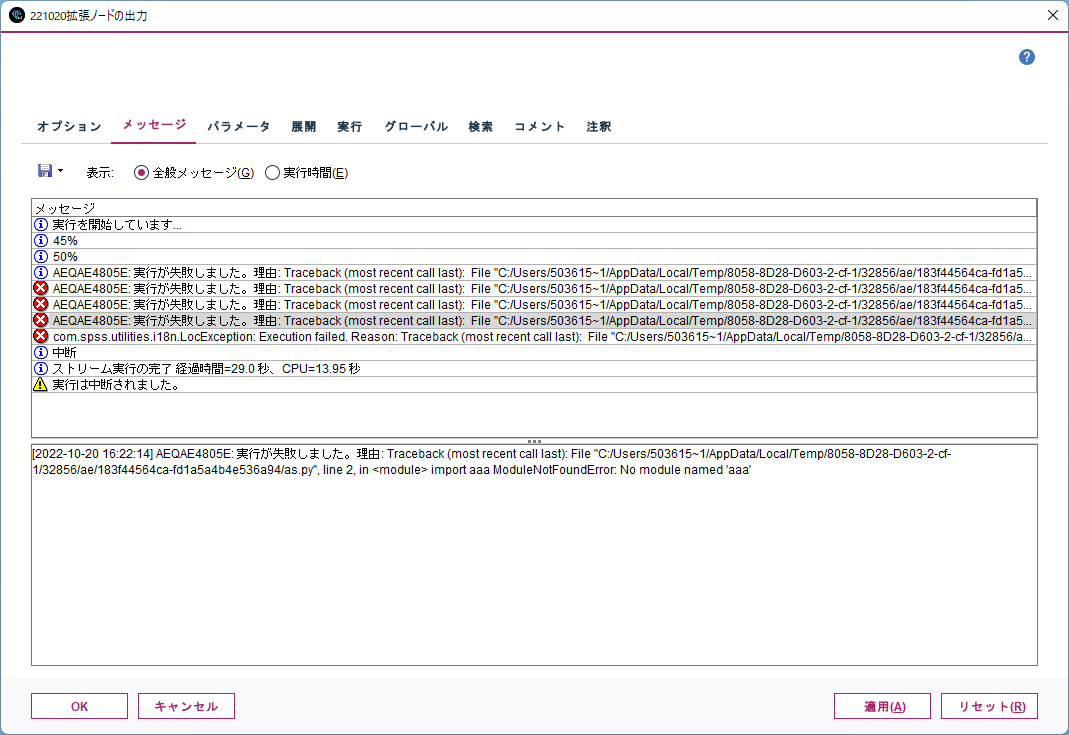Go to the 注釈 tab

pos(598,127)
